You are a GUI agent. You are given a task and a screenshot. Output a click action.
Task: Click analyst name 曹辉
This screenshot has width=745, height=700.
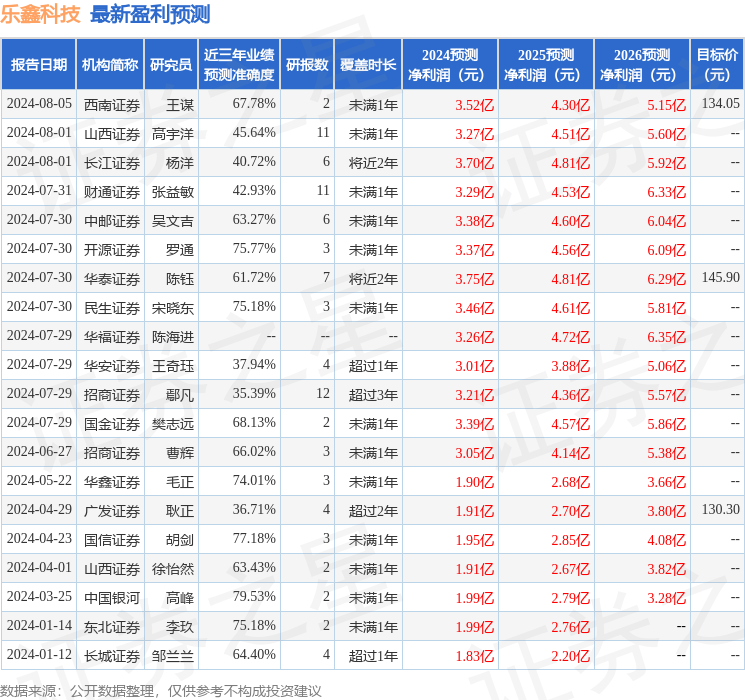click(x=180, y=453)
